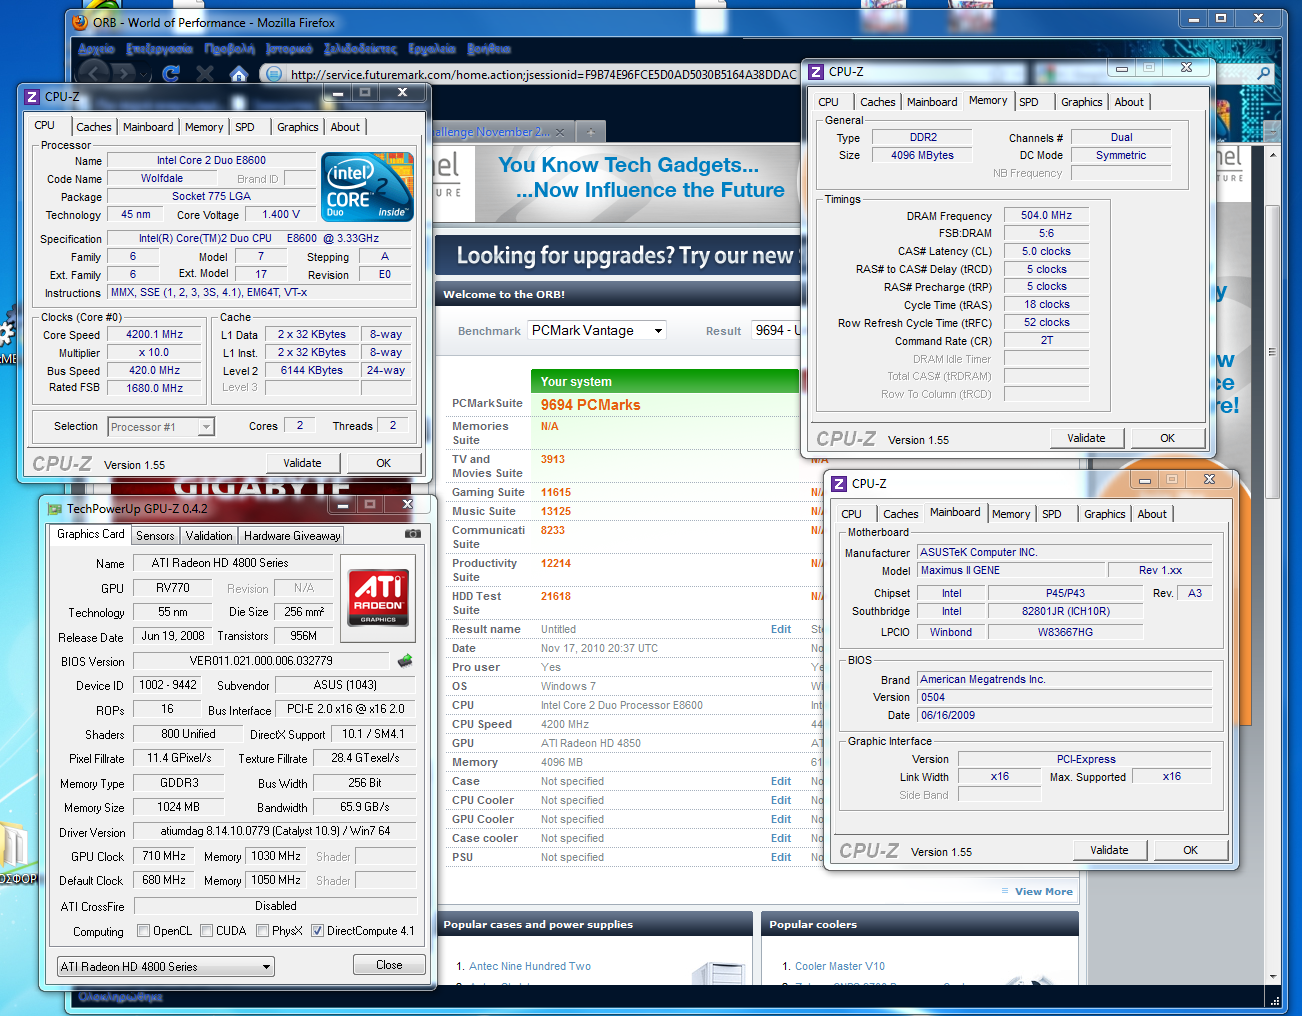Click Validate in Memory CPU-Z window

coord(1086,438)
